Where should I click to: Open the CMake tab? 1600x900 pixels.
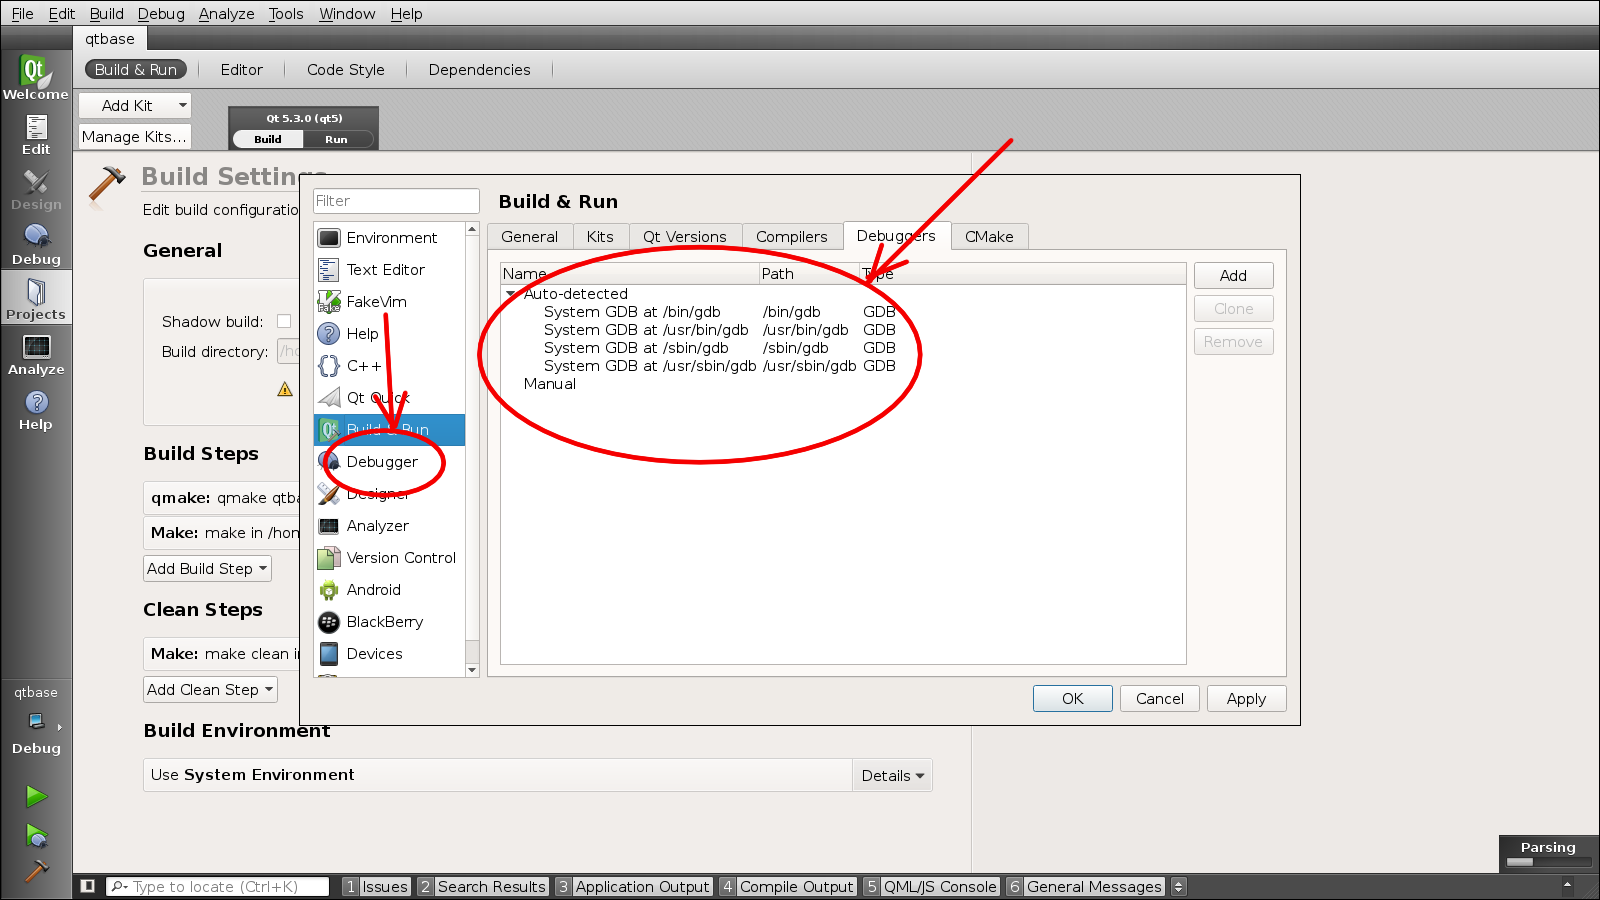tap(989, 237)
